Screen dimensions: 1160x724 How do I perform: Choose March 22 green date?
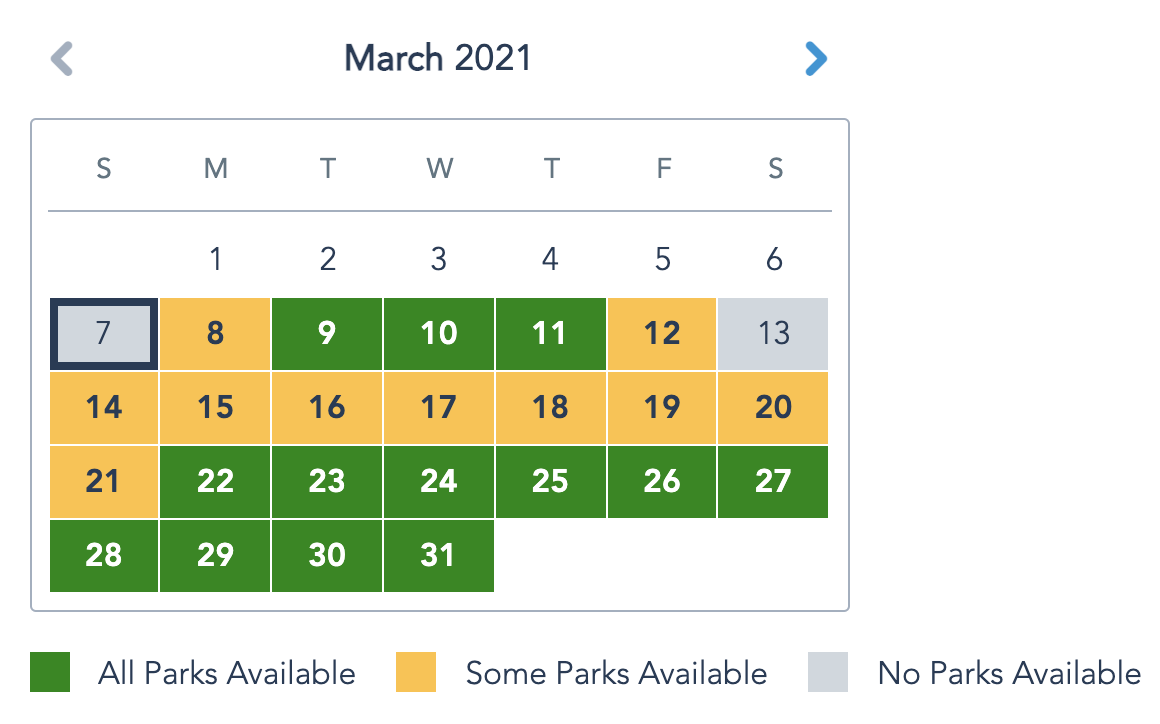click(215, 482)
